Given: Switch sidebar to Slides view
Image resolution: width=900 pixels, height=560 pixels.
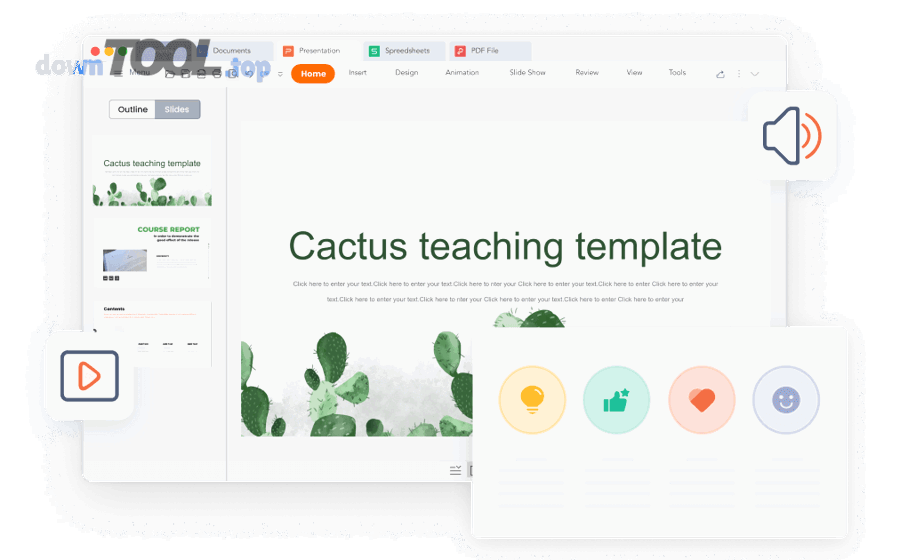Looking at the screenshot, I should tap(177, 110).
